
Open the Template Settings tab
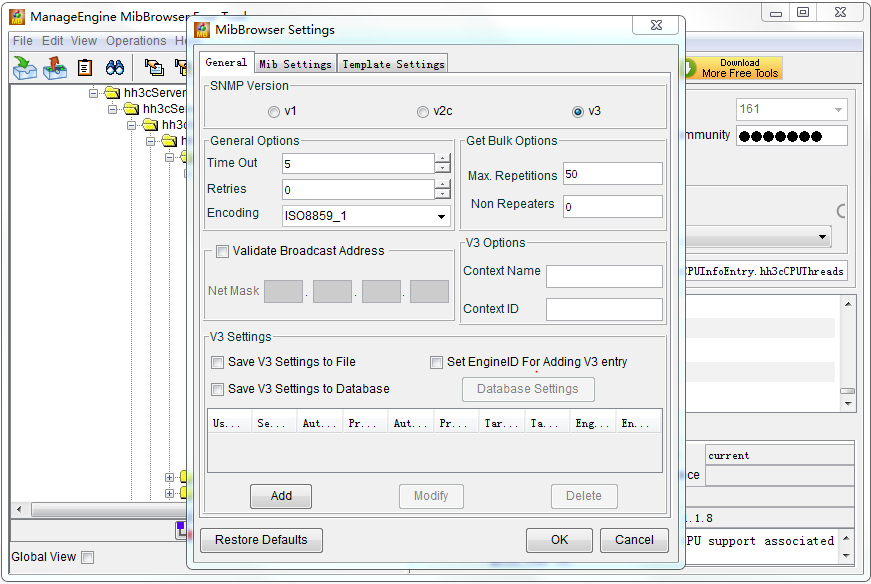(393, 64)
